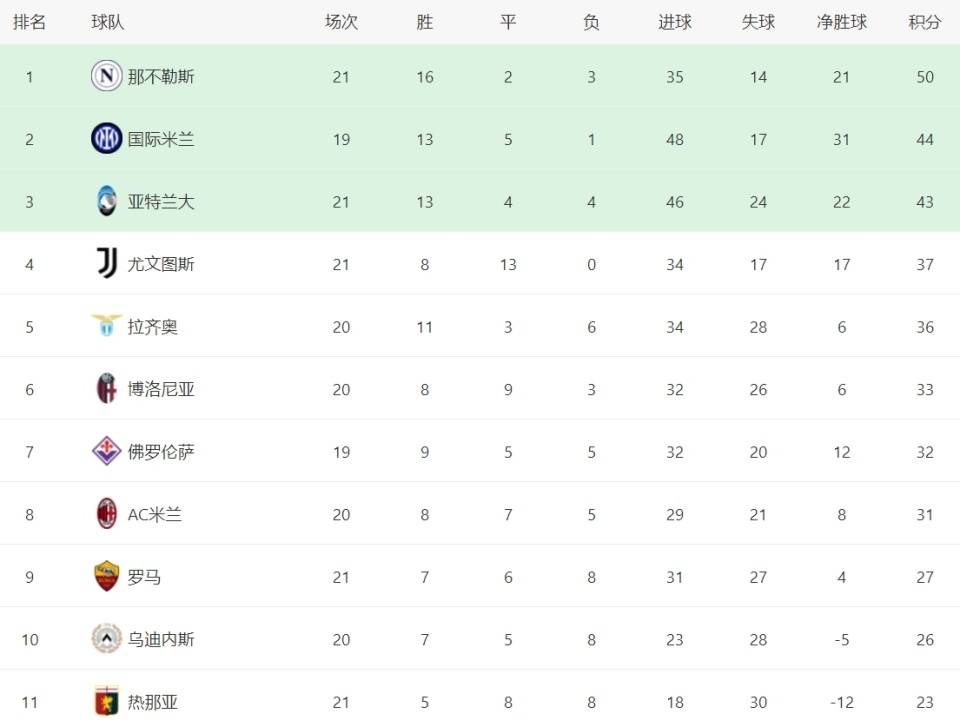
Task: Click the Genoa club crest
Action: click(x=106, y=701)
